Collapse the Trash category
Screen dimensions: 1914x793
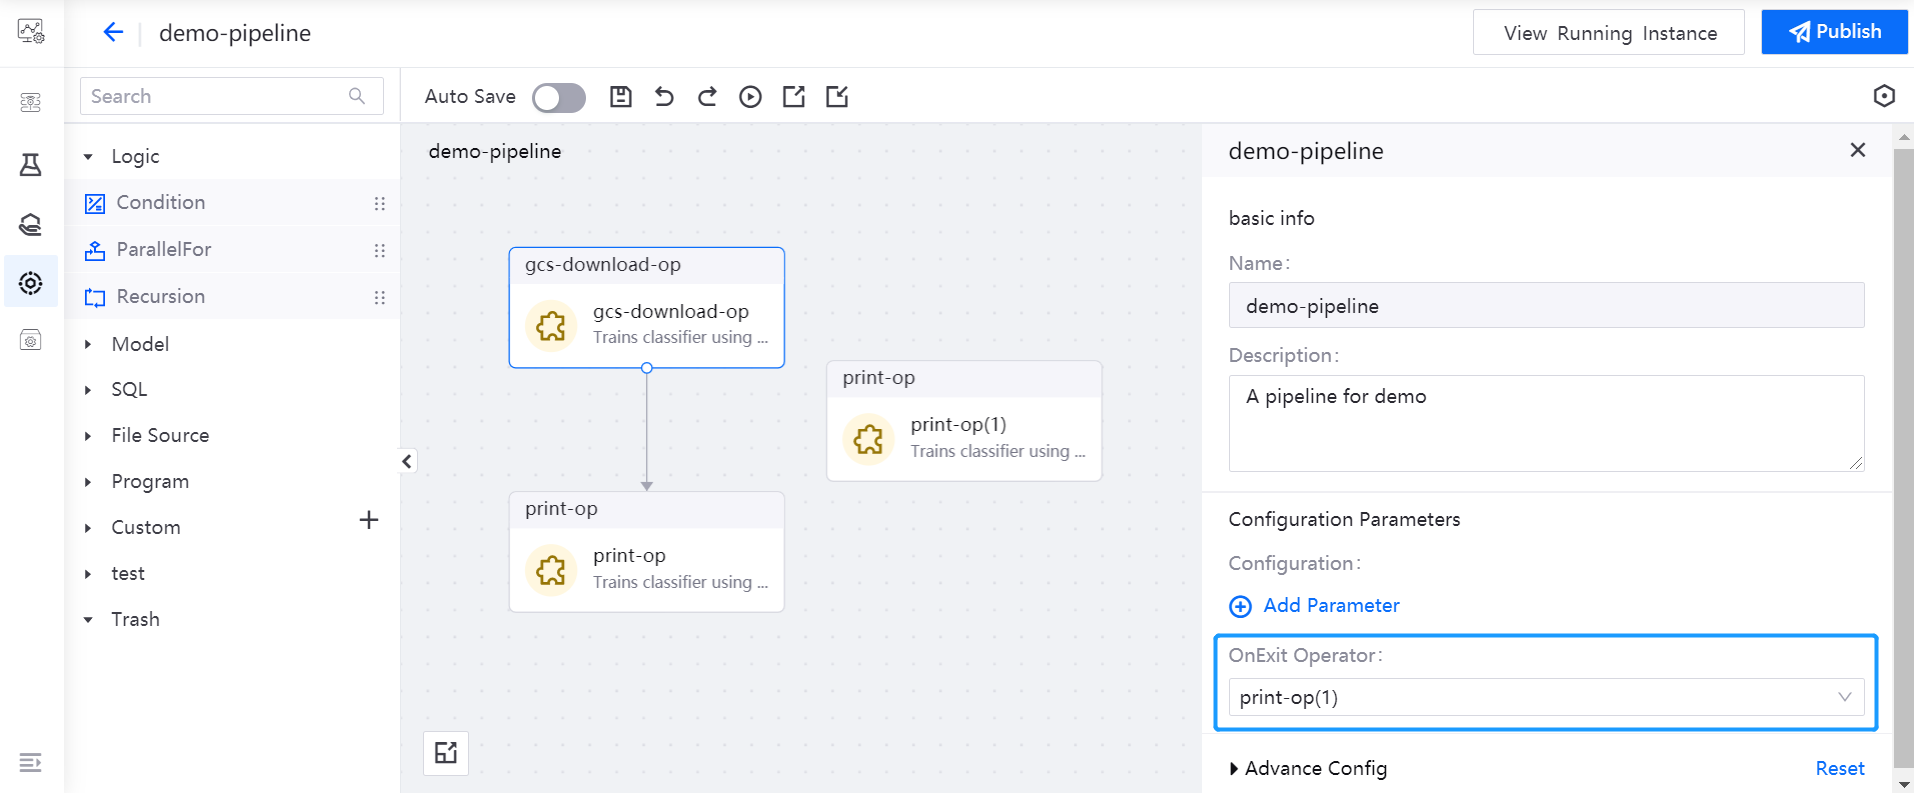point(88,620)
